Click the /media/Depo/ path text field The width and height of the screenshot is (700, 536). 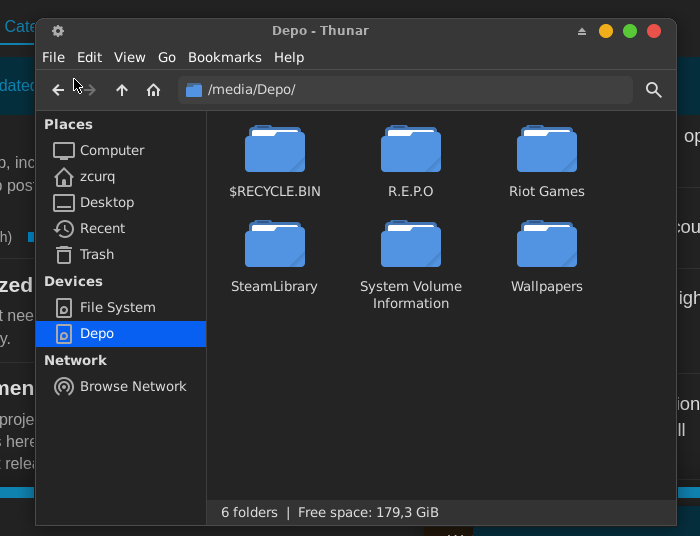pyautogui.click(x=405, y=90)
